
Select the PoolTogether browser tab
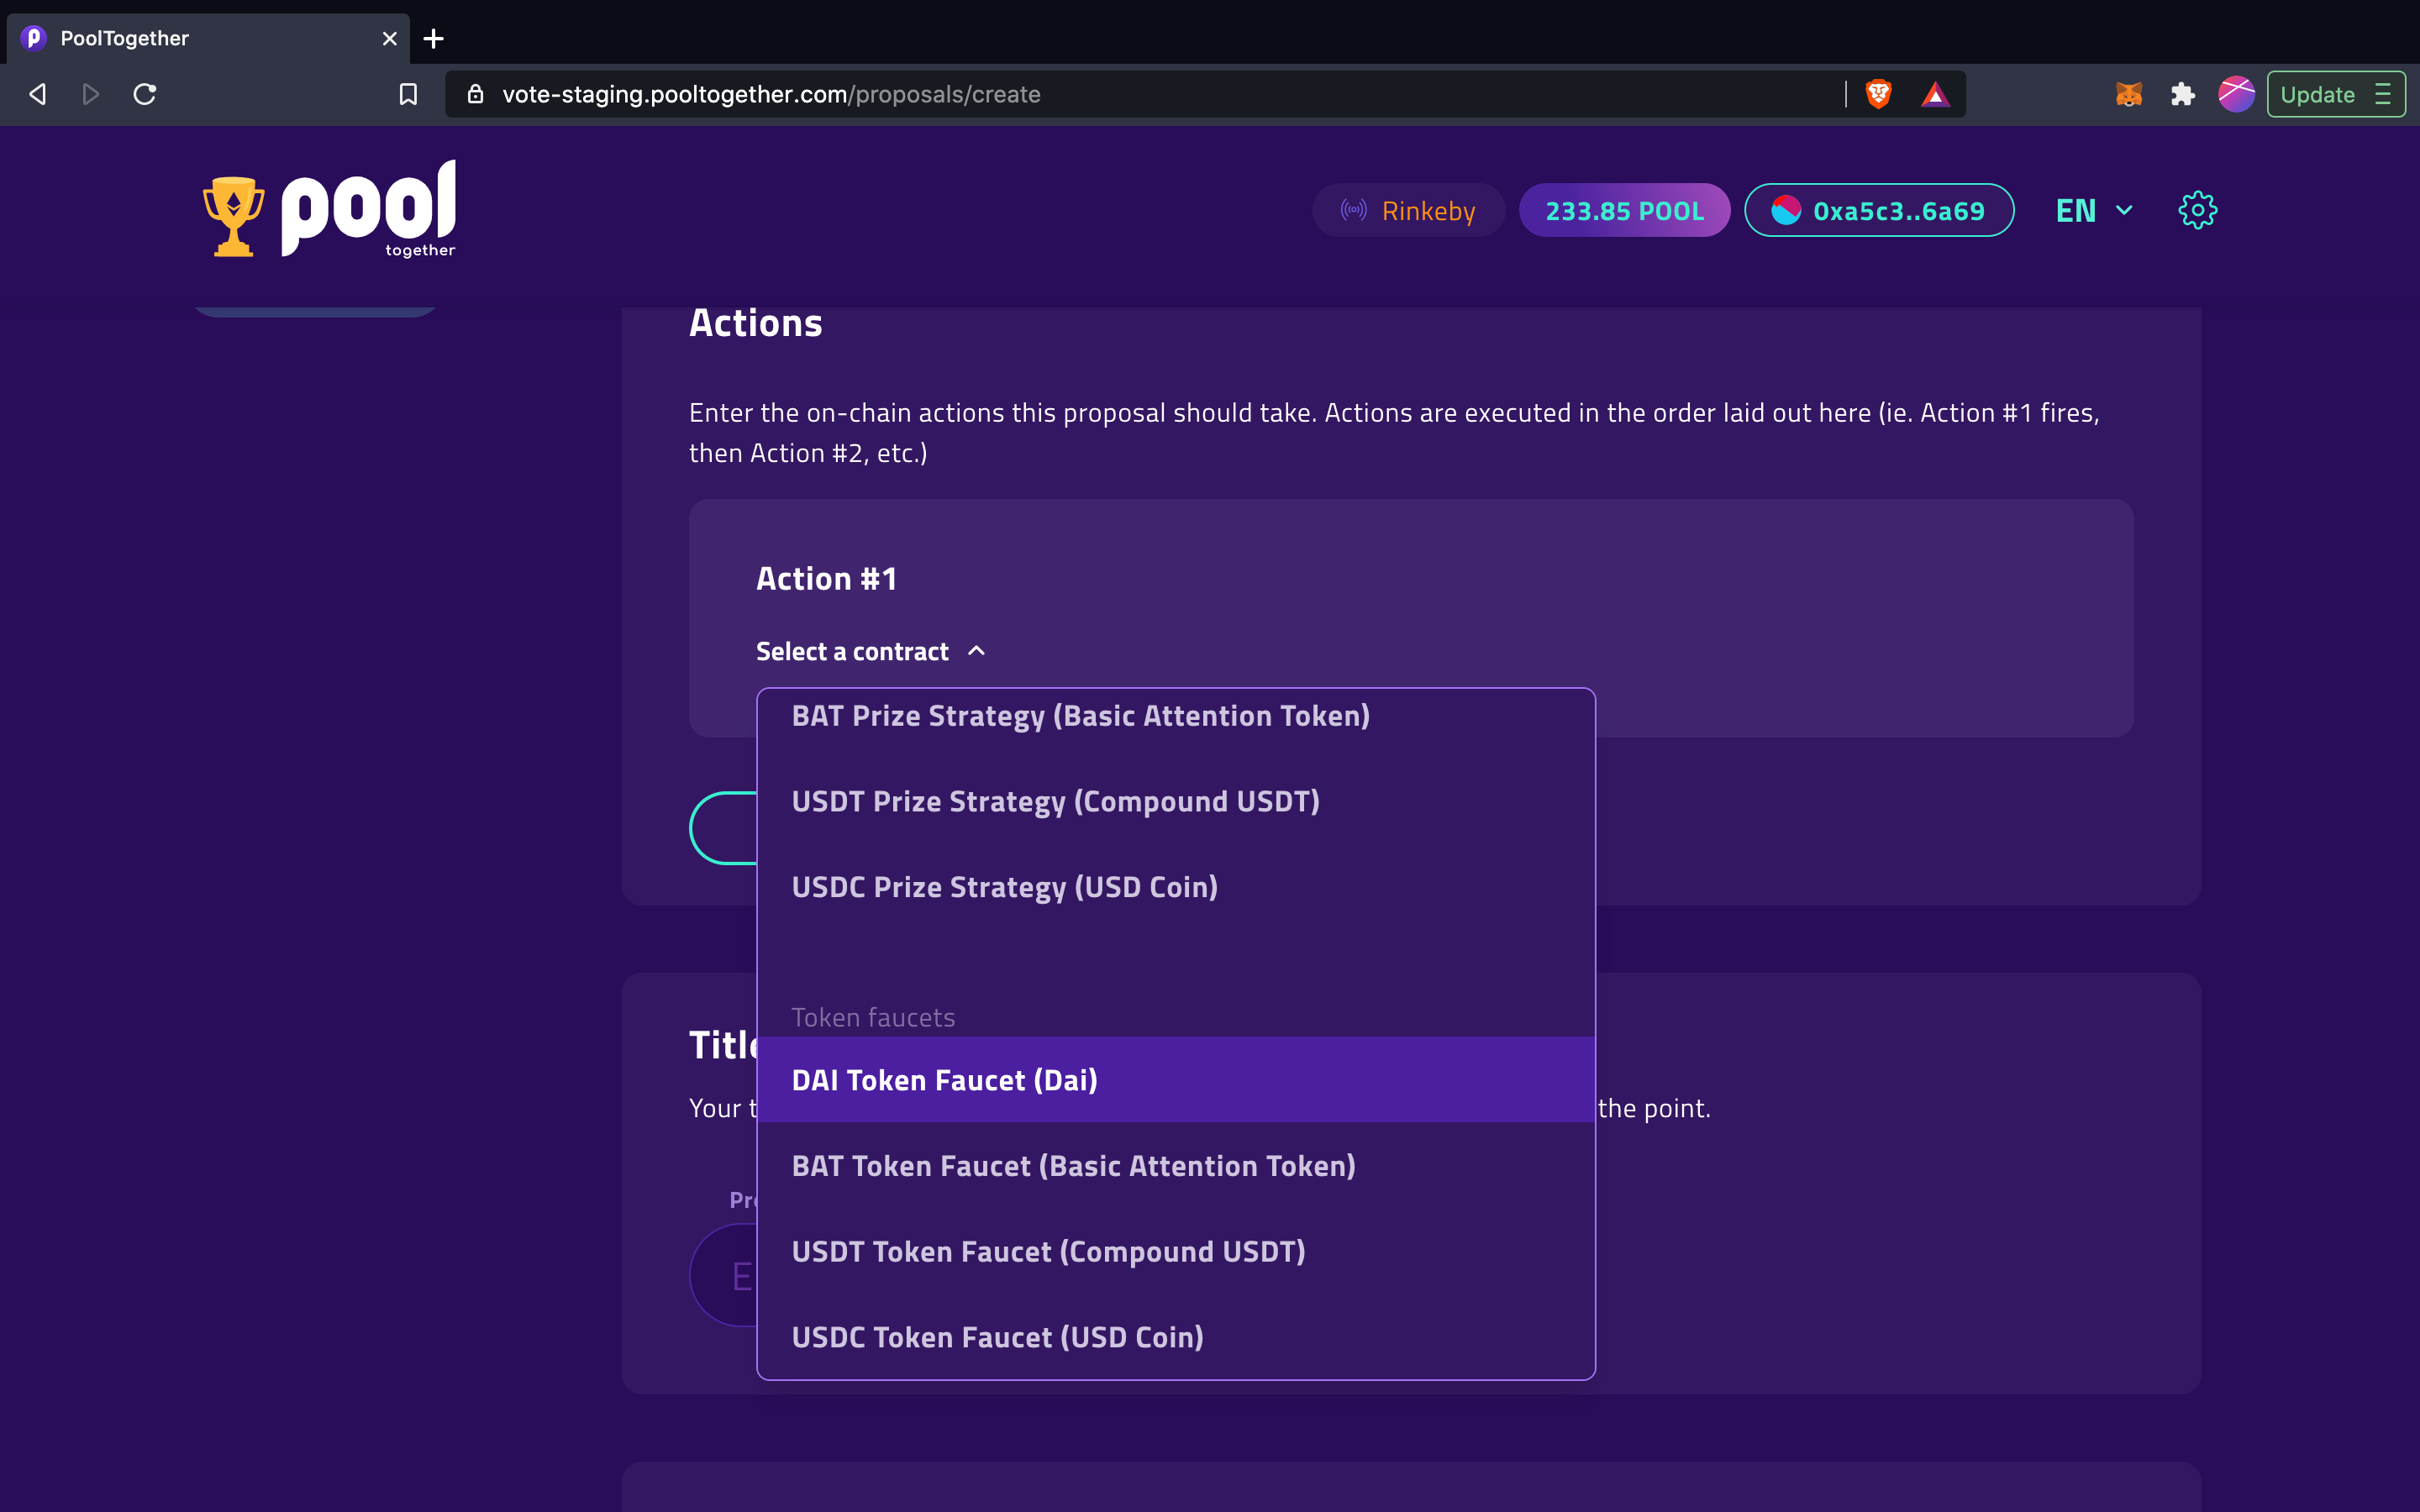click(x=208, y=39)
